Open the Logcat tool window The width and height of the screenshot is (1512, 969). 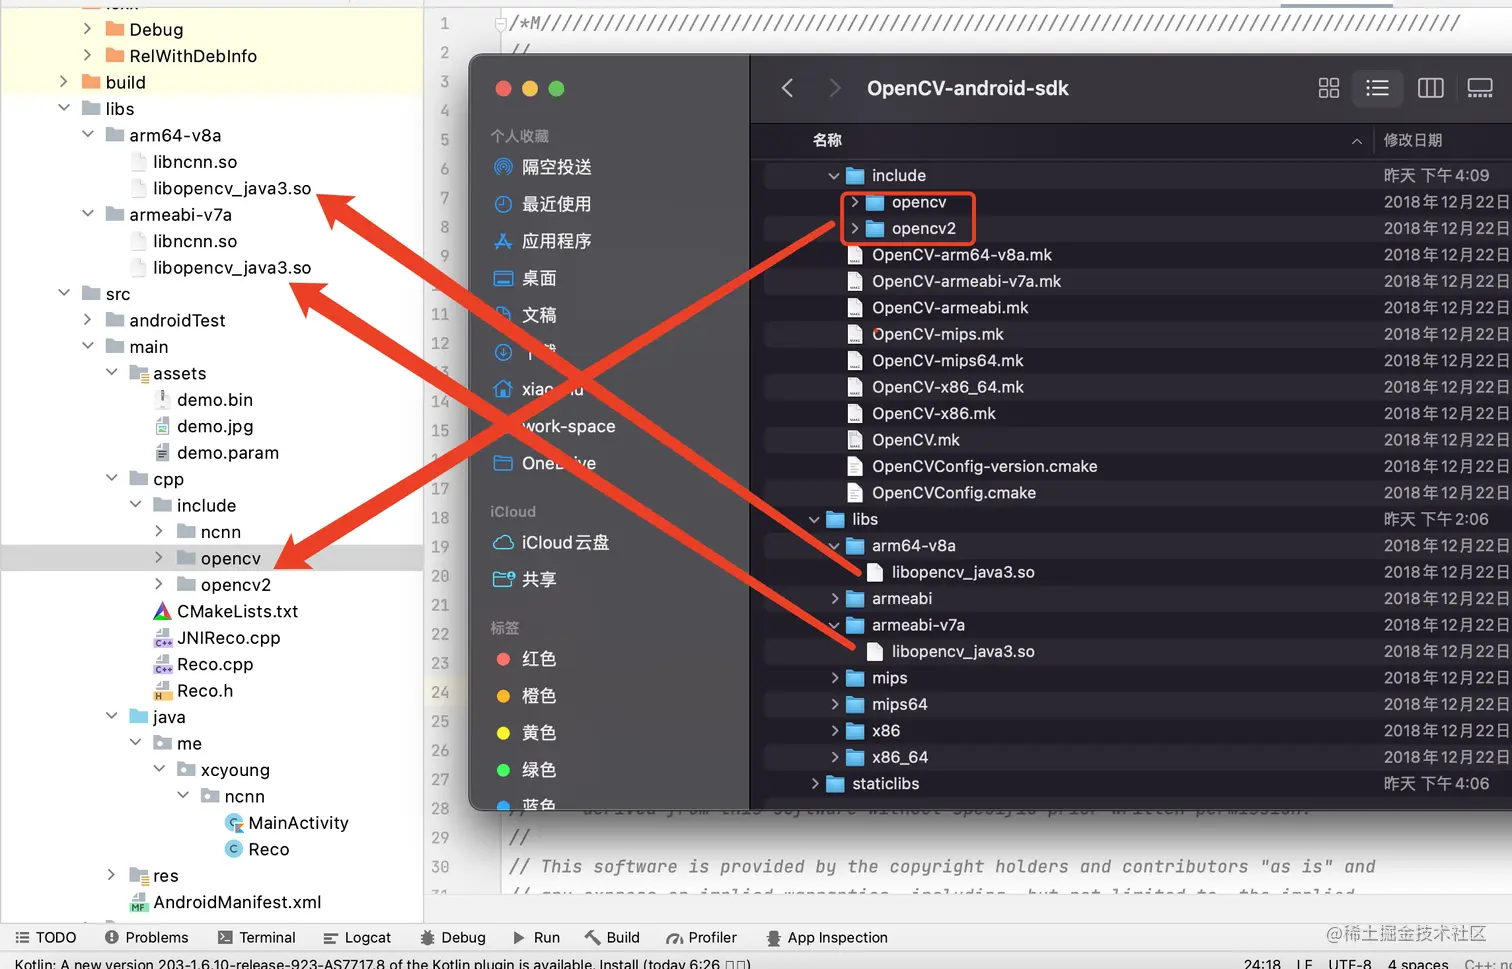point(357,937)
